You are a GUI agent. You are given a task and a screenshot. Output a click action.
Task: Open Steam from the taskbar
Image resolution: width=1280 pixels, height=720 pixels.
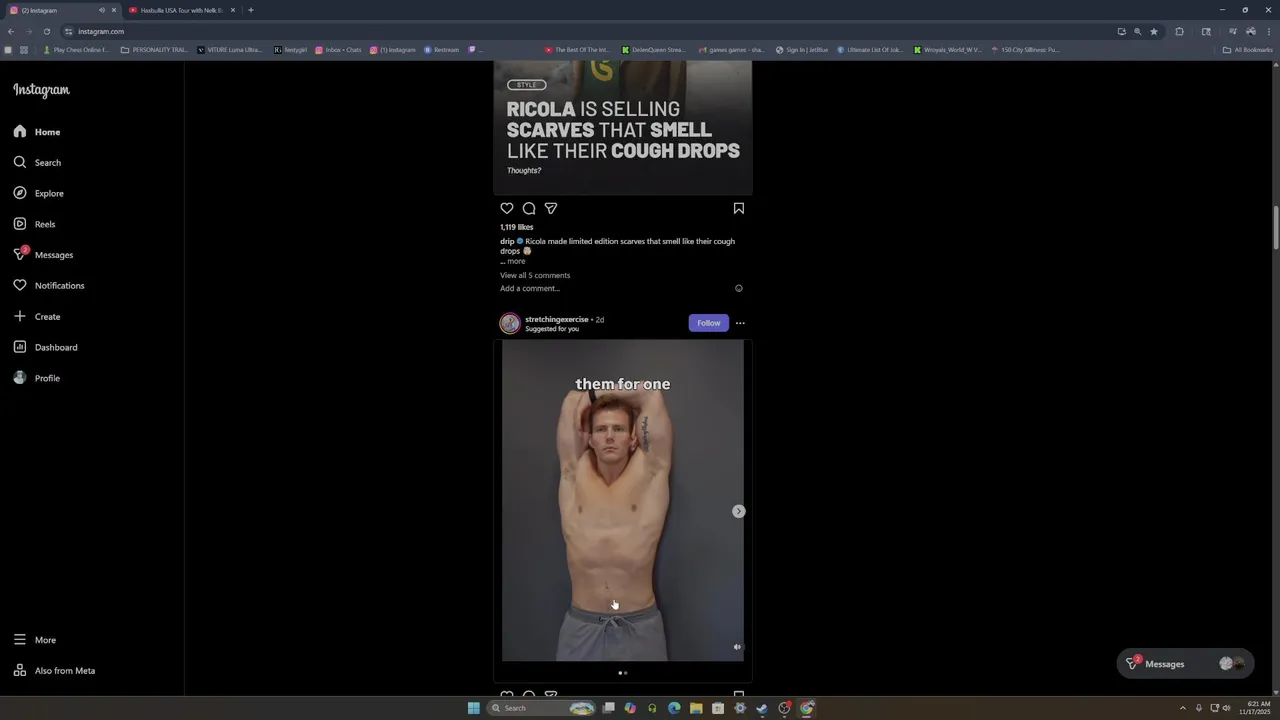pyautogui.click(x=762, y=708)
